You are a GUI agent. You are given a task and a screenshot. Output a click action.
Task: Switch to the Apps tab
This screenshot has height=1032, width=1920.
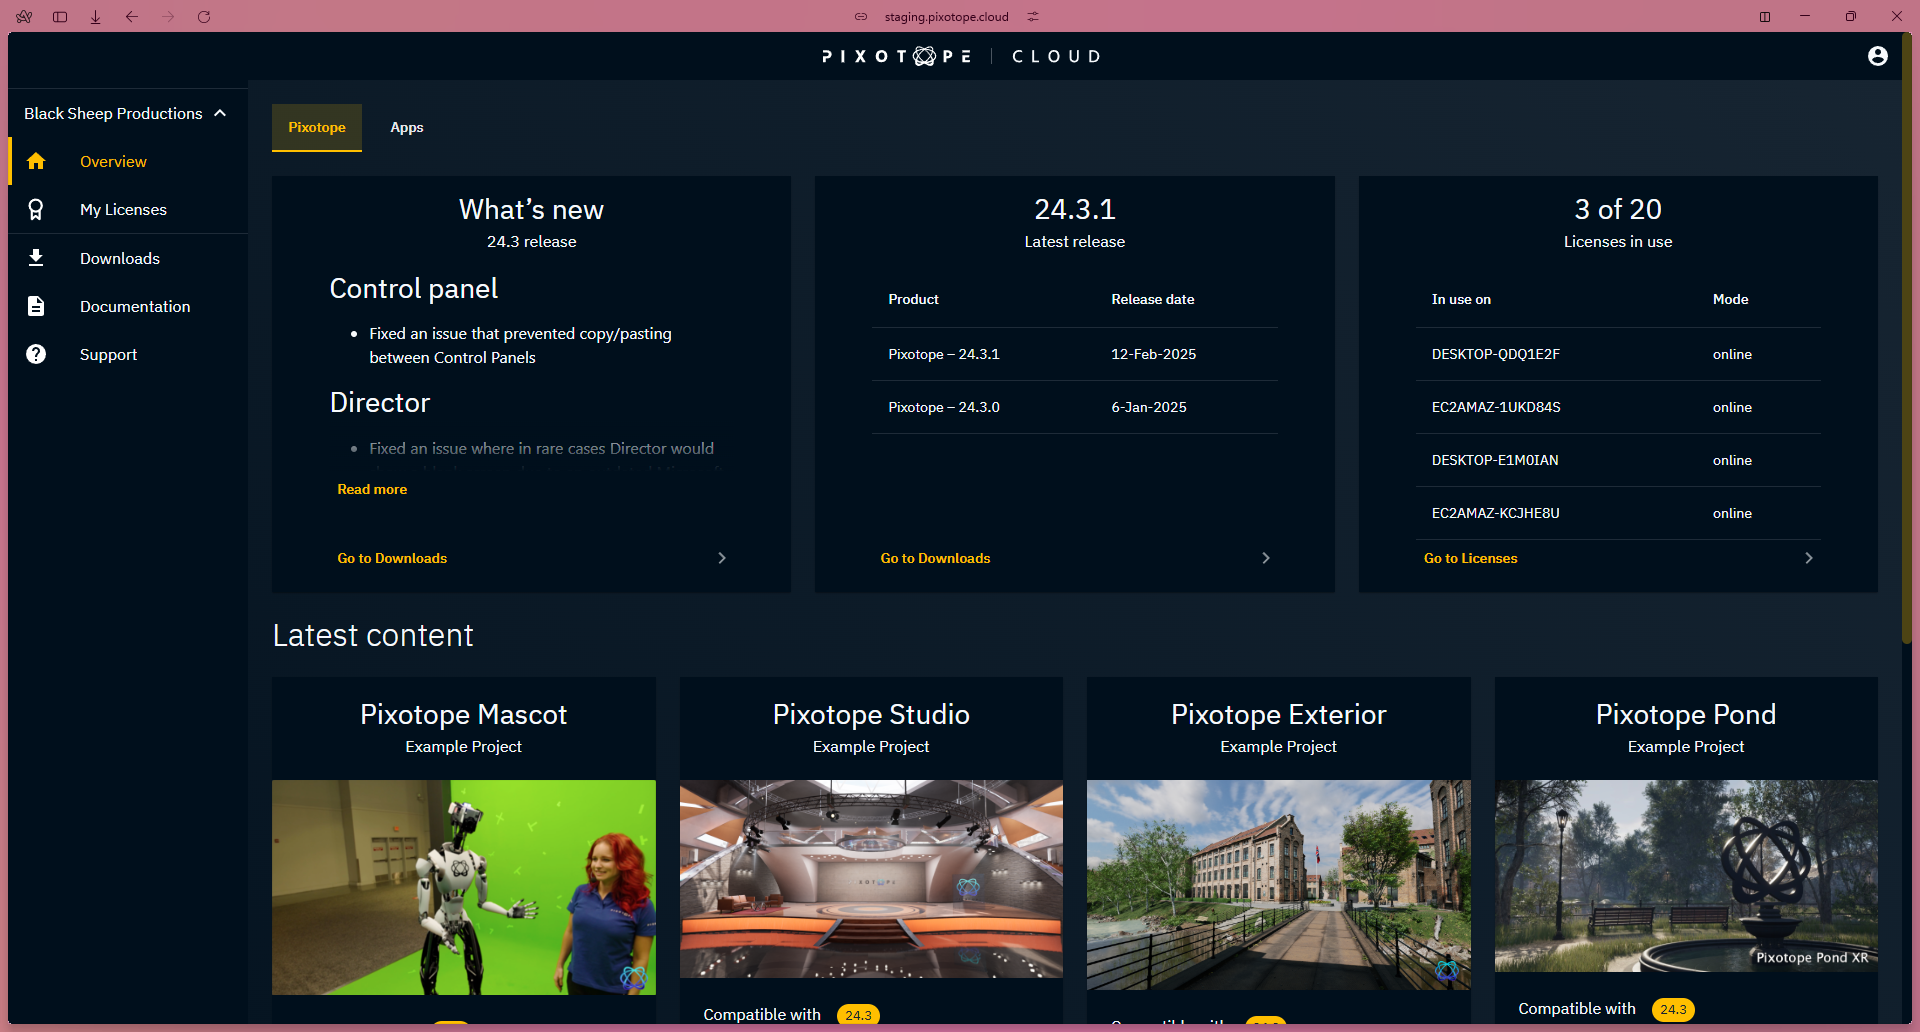pos(407,127)
